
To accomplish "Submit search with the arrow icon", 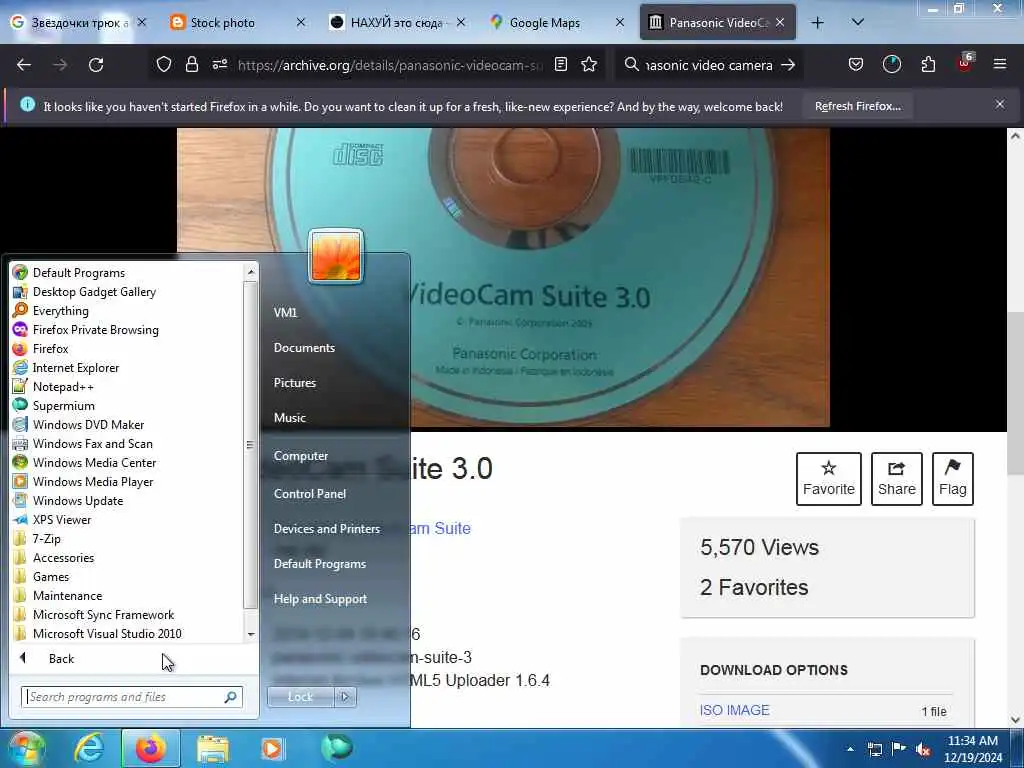I will coord(788,65).
